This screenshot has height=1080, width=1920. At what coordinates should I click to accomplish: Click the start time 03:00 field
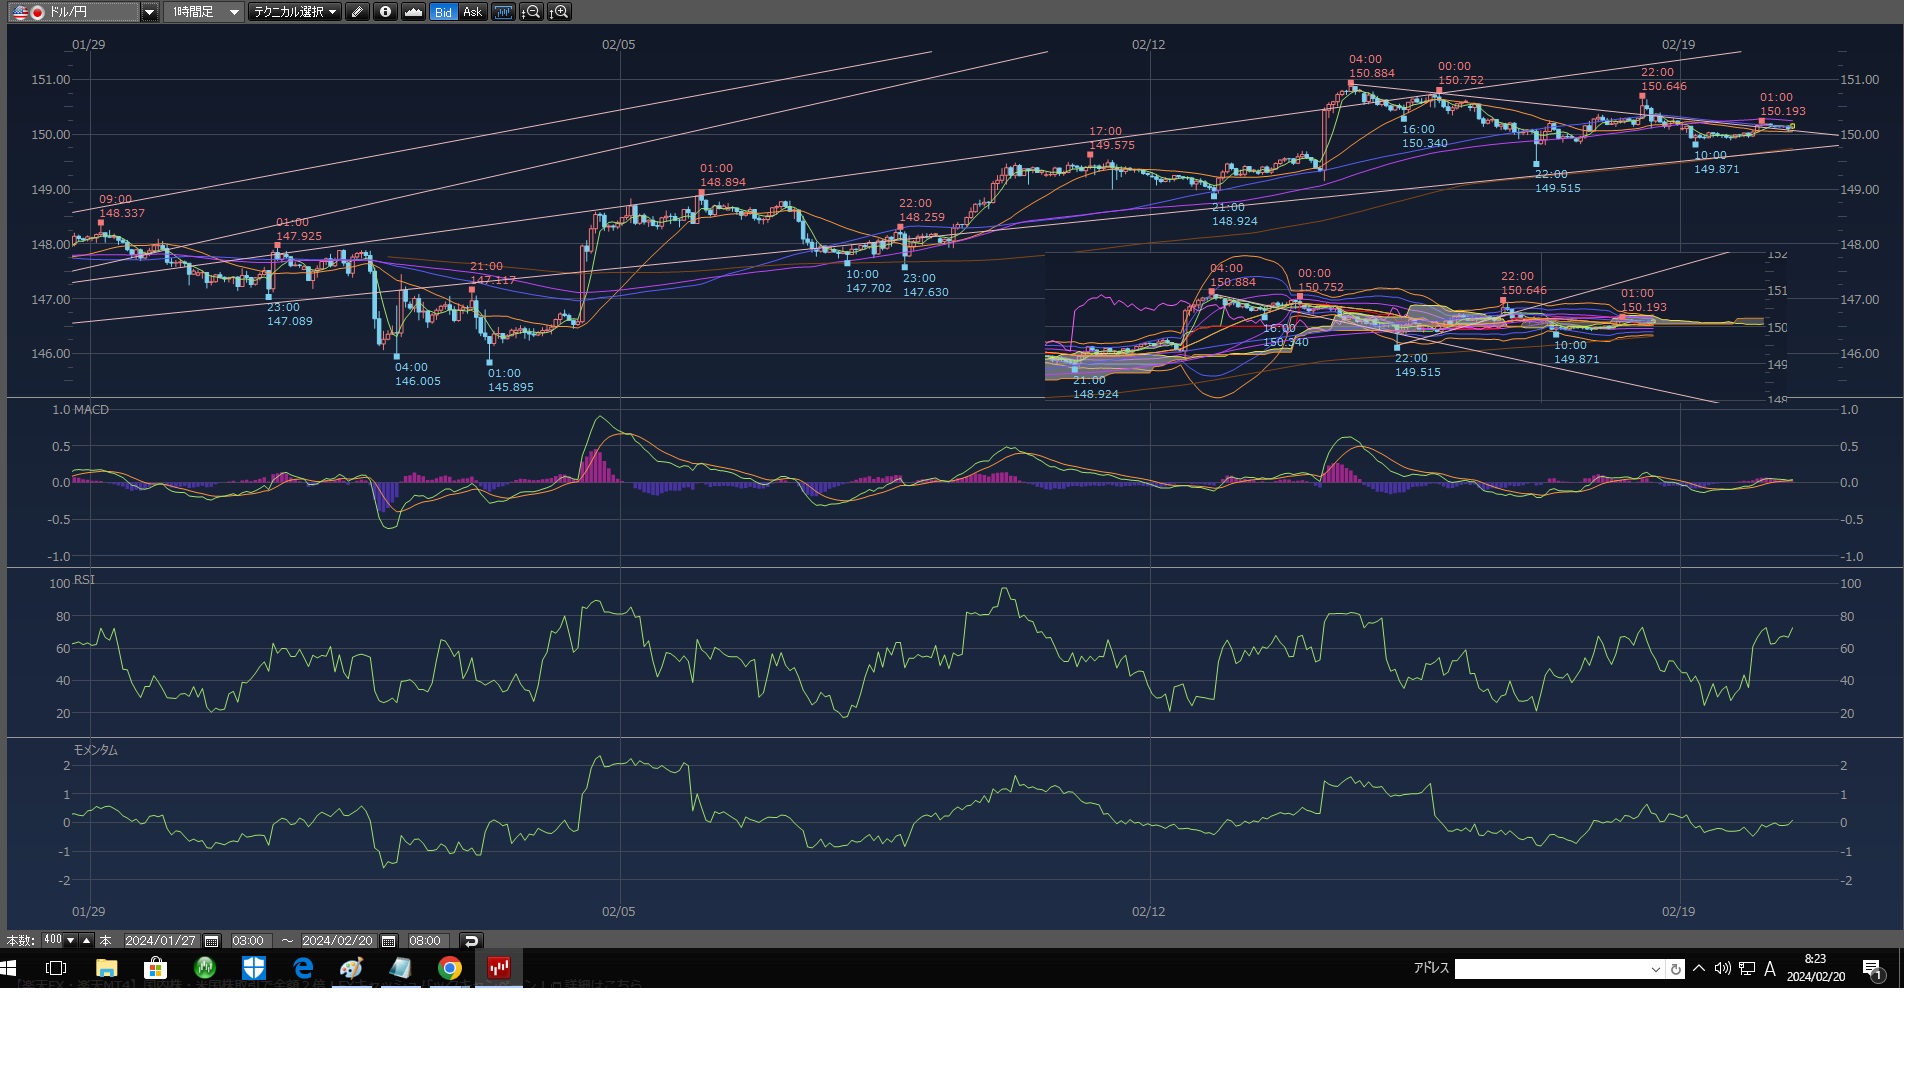(248, 941)
